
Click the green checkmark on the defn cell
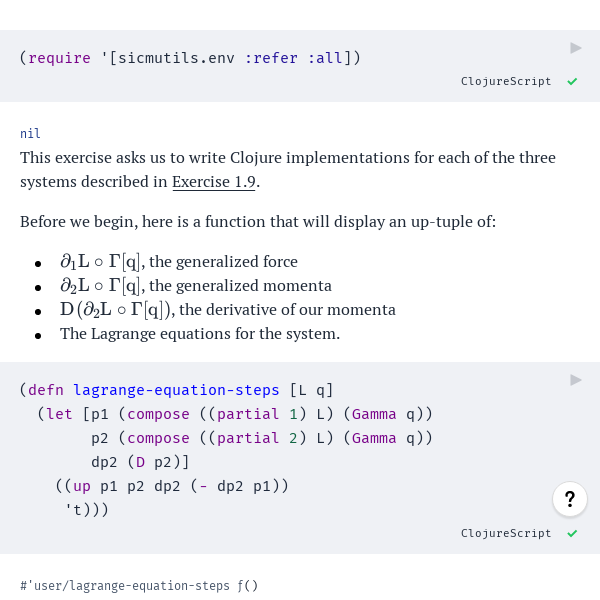coord(572,533)
